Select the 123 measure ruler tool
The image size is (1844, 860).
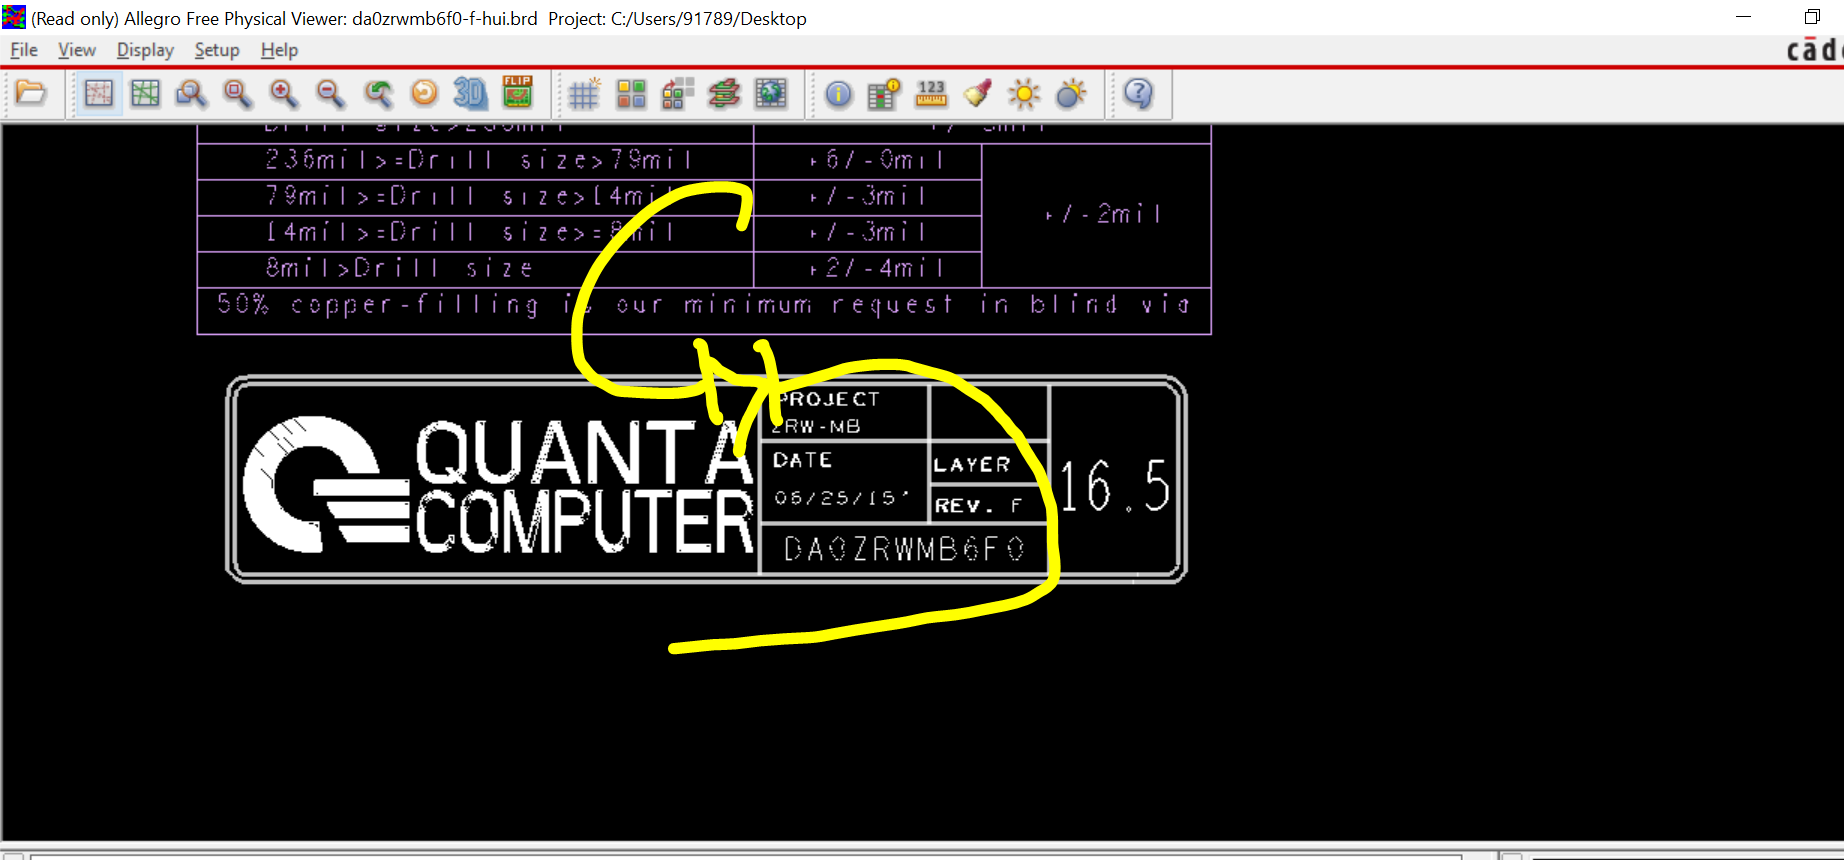[931, 94]
